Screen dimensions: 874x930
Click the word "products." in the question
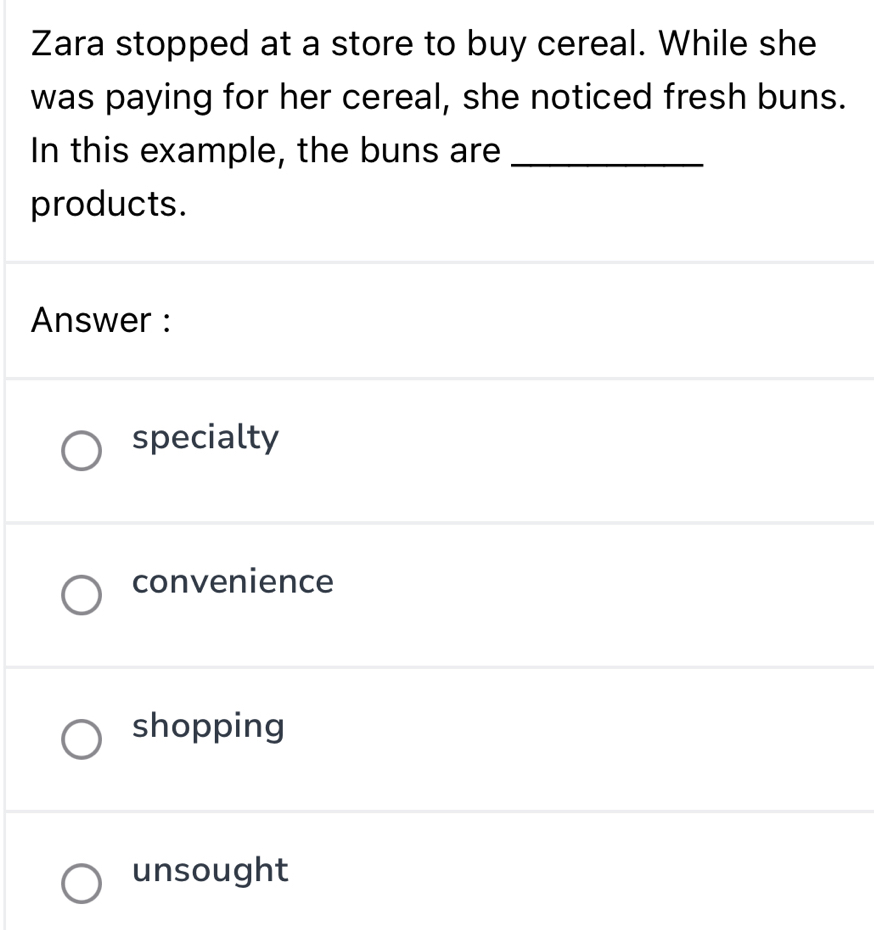[110, 204]
